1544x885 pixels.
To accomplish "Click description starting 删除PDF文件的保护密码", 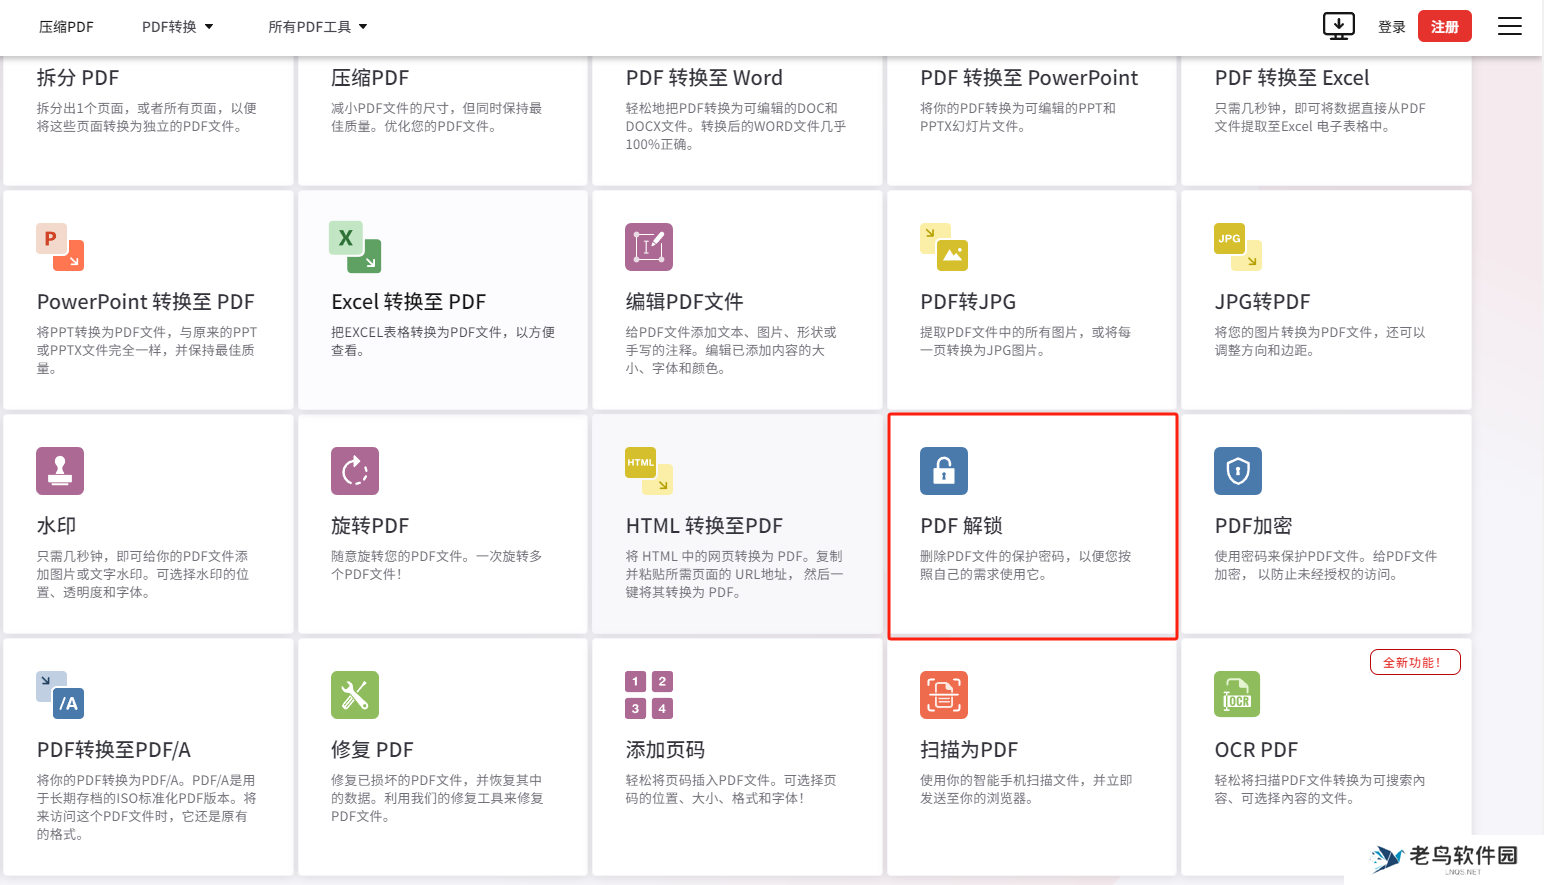I will tap(1026, 565).
